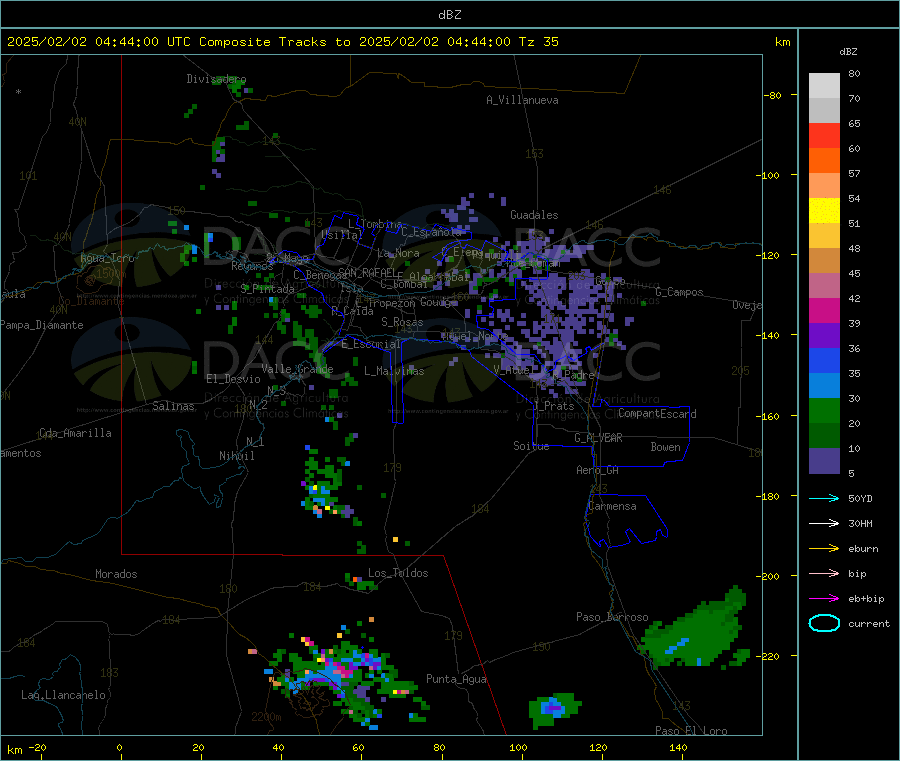Click the white 30HM arrow legend icon
900x761 pixels.
pos(824,523)
